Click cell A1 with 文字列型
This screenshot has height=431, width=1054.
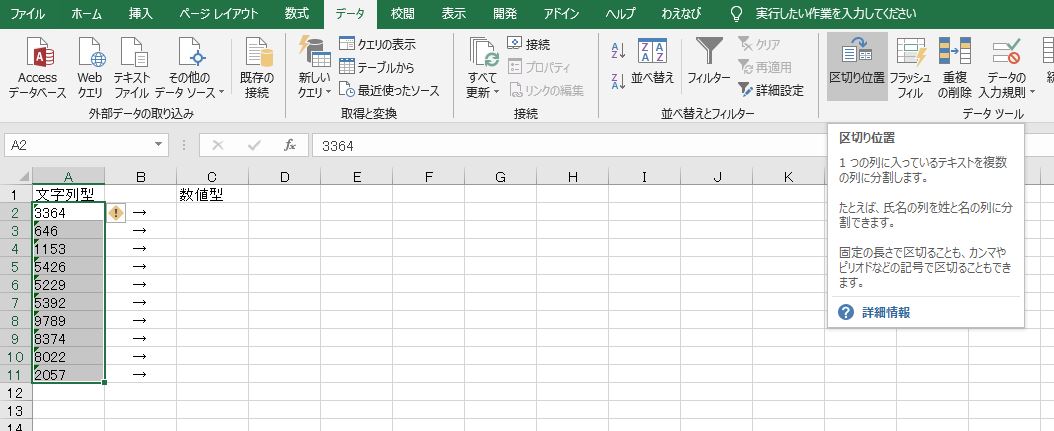coord(69,195)
